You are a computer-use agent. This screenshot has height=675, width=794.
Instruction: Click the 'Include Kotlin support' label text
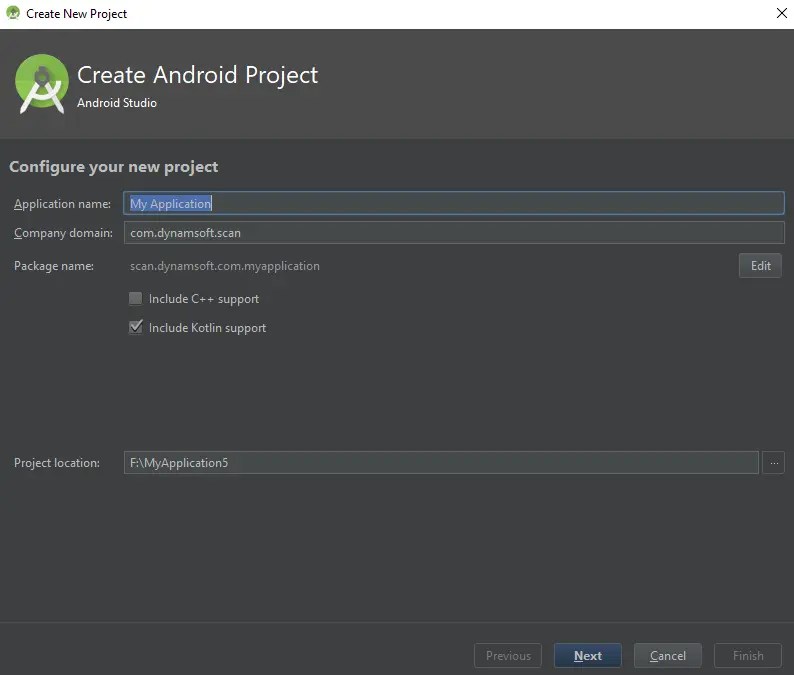tap(208, 328)
